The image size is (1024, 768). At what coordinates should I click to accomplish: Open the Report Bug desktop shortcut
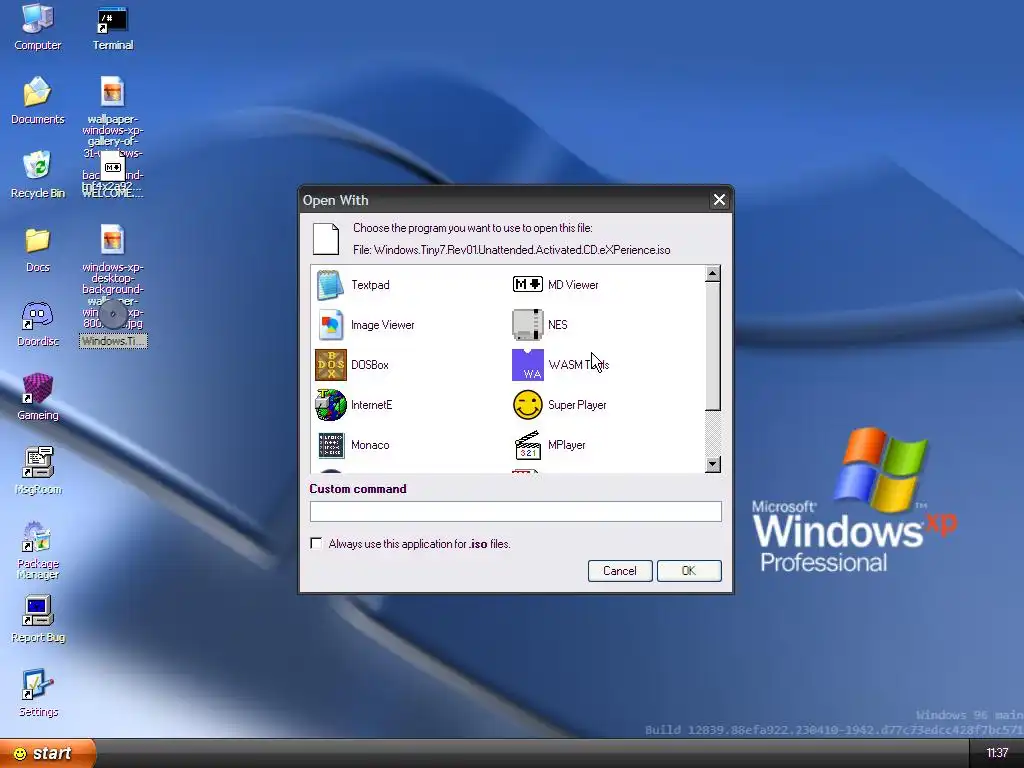click(x=37, y=619)
